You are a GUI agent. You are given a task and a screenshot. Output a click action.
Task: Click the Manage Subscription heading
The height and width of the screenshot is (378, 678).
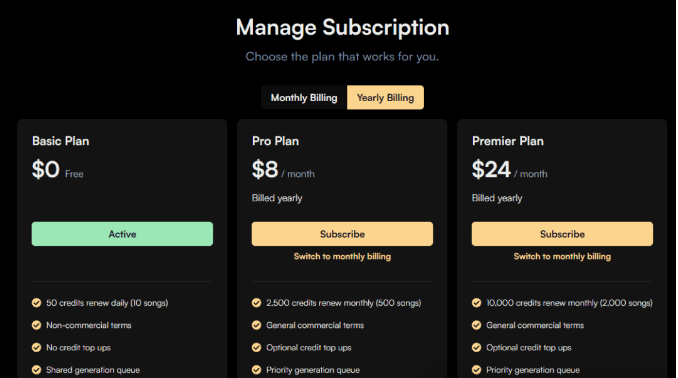tap(342, 28)
